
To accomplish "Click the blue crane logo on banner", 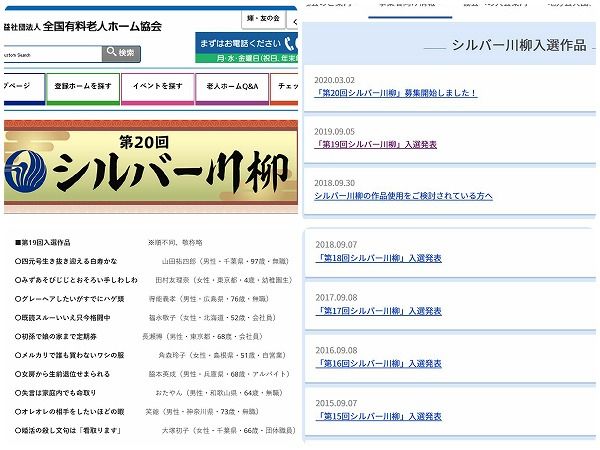I will 25,171.
